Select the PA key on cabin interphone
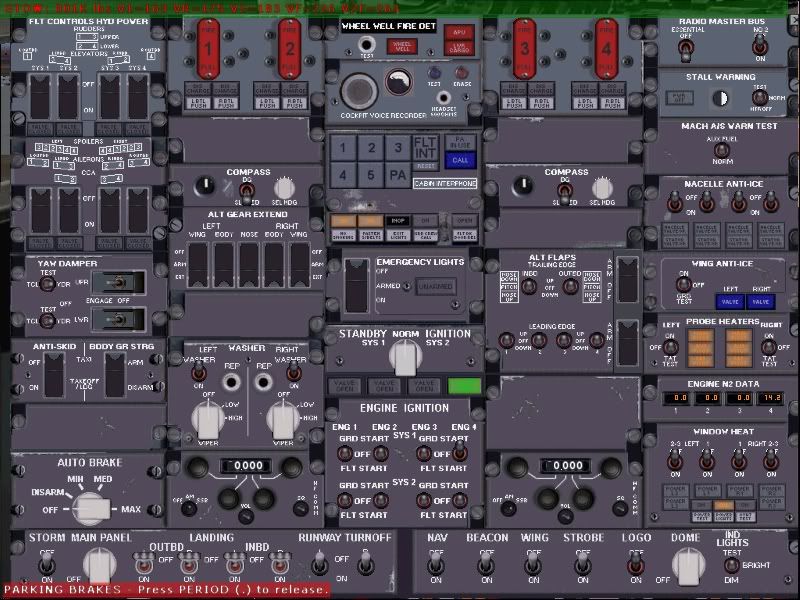 (x=398, y=176)
